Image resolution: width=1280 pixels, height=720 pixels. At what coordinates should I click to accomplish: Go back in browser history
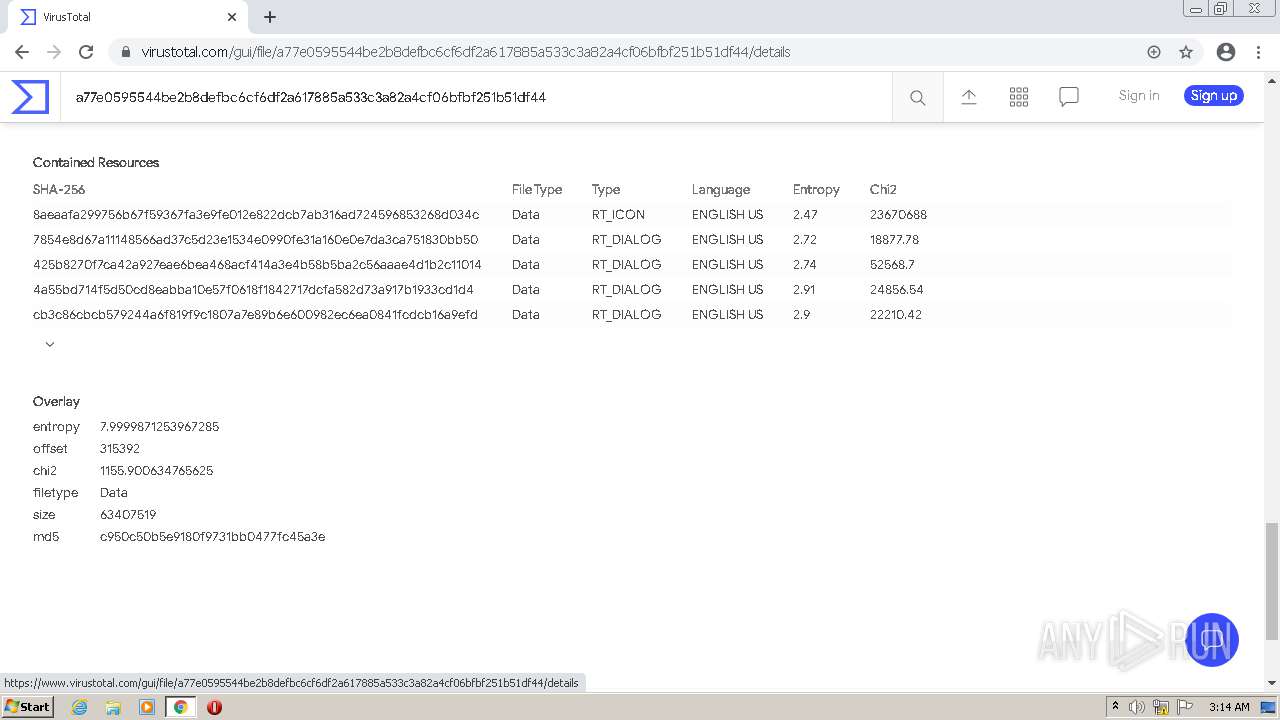click(x=22, y=52)
